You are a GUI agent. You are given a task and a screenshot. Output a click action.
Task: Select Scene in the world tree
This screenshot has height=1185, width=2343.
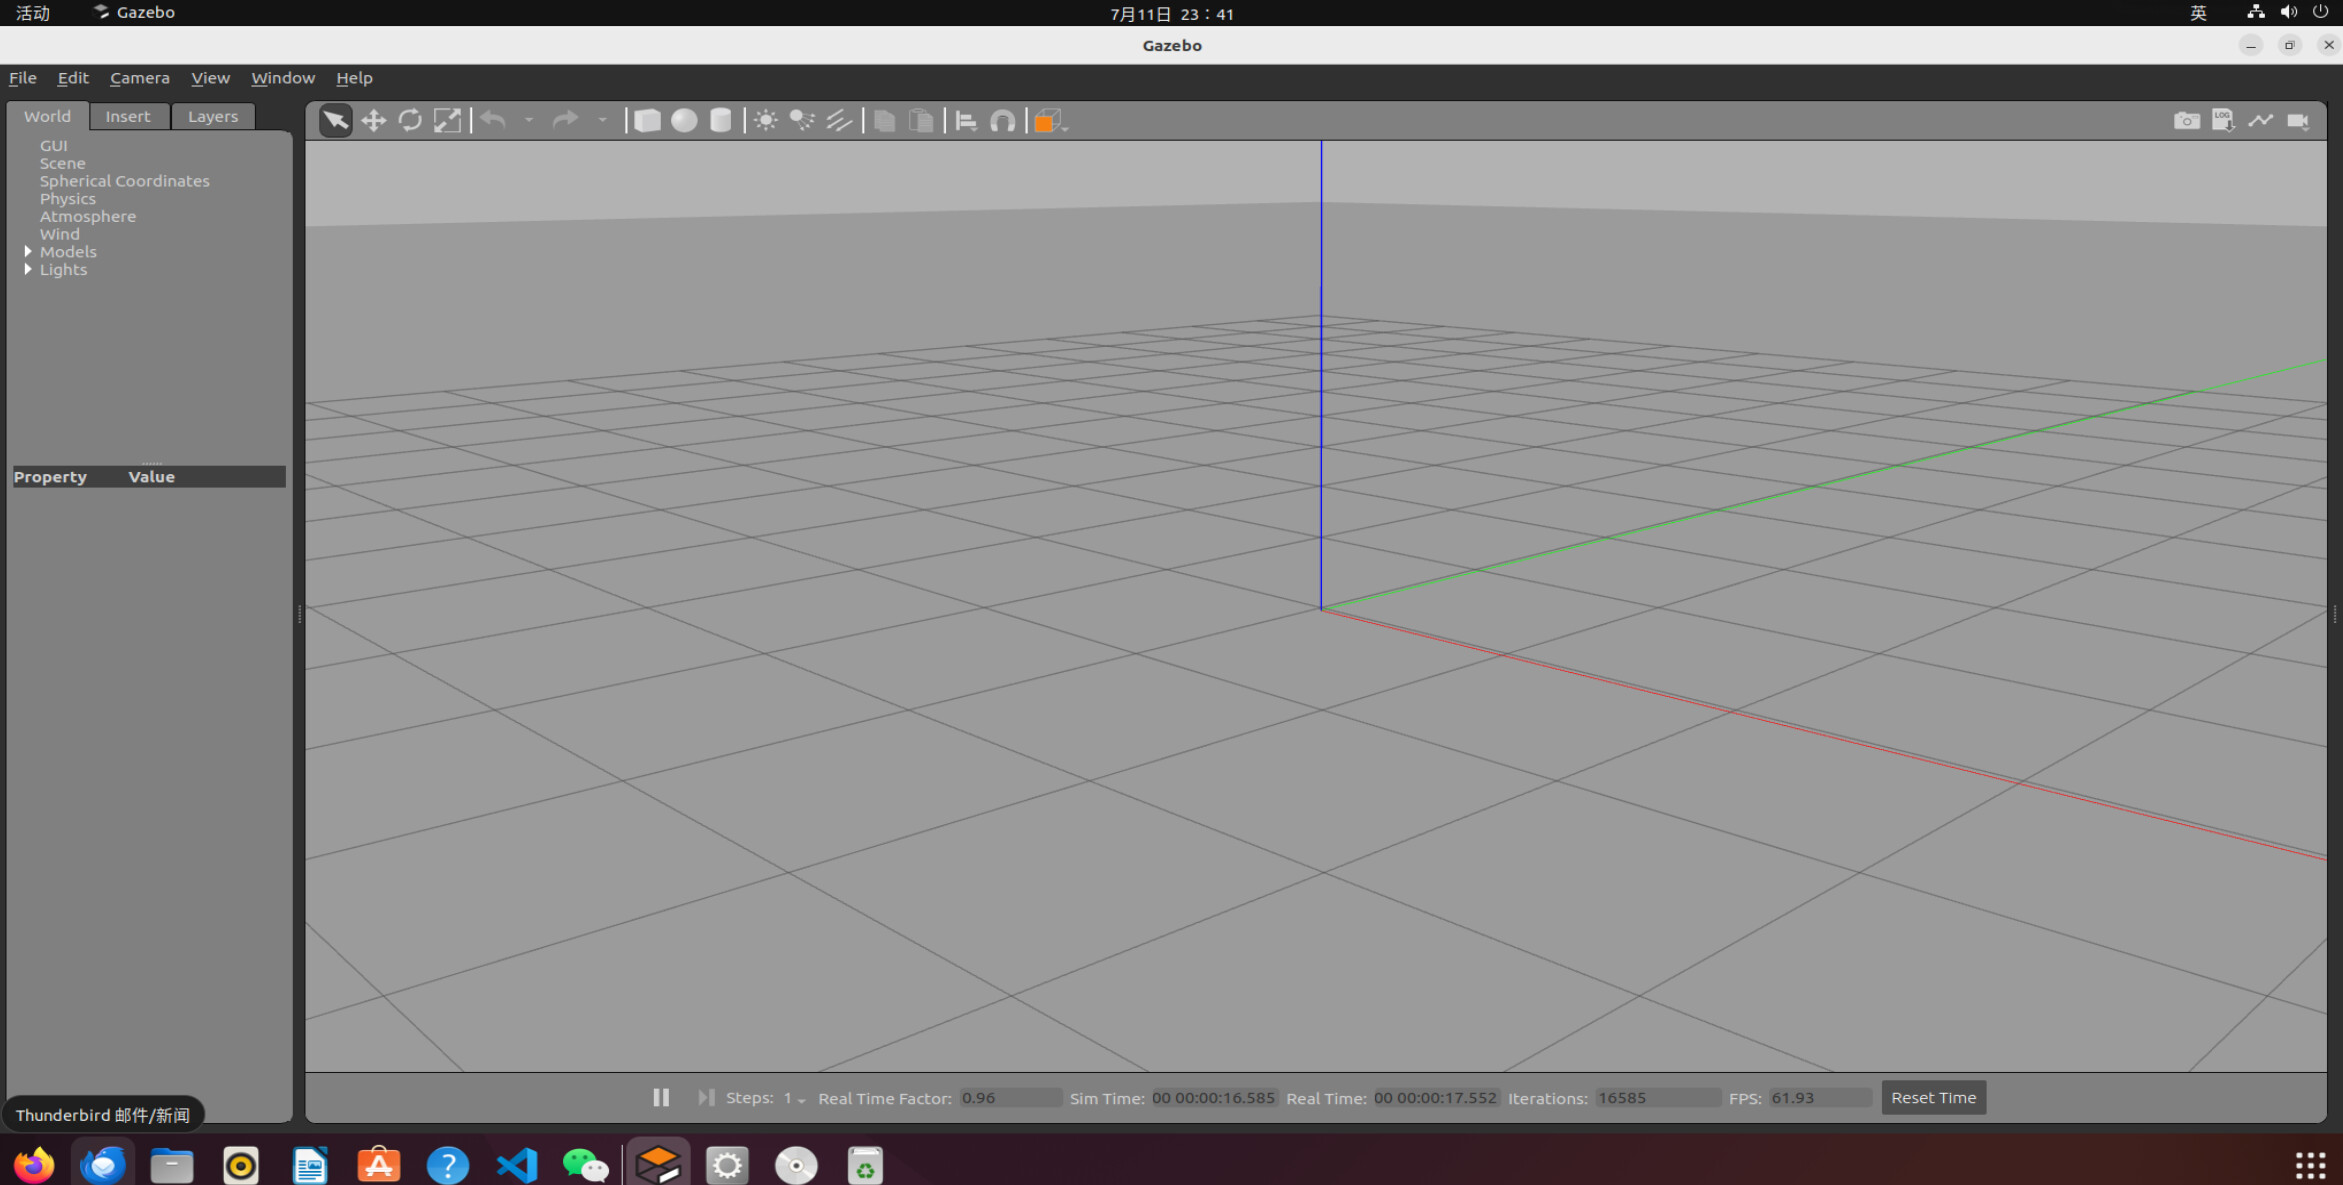tap(63, 164)
